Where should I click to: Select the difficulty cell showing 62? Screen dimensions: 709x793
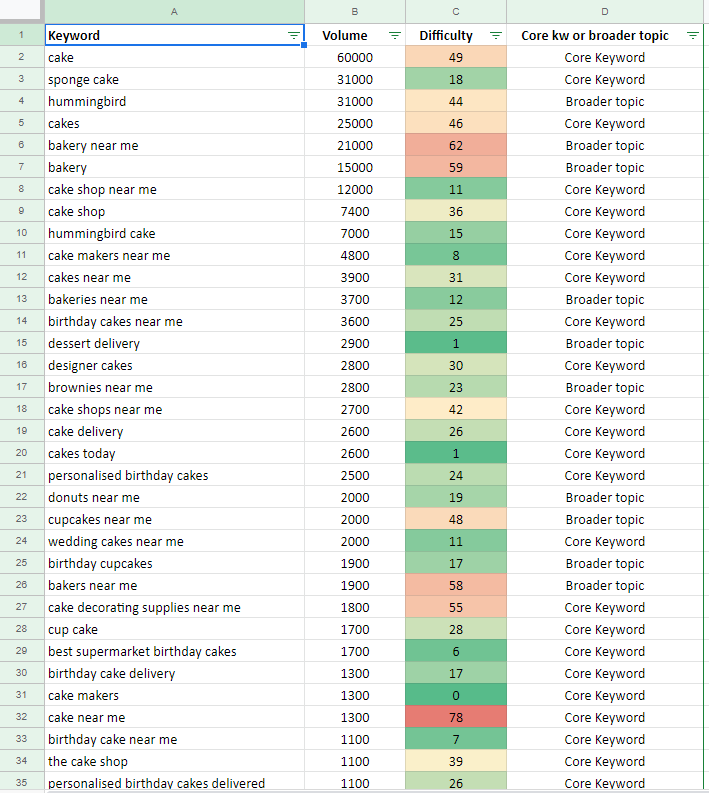(x=456, y=145)
